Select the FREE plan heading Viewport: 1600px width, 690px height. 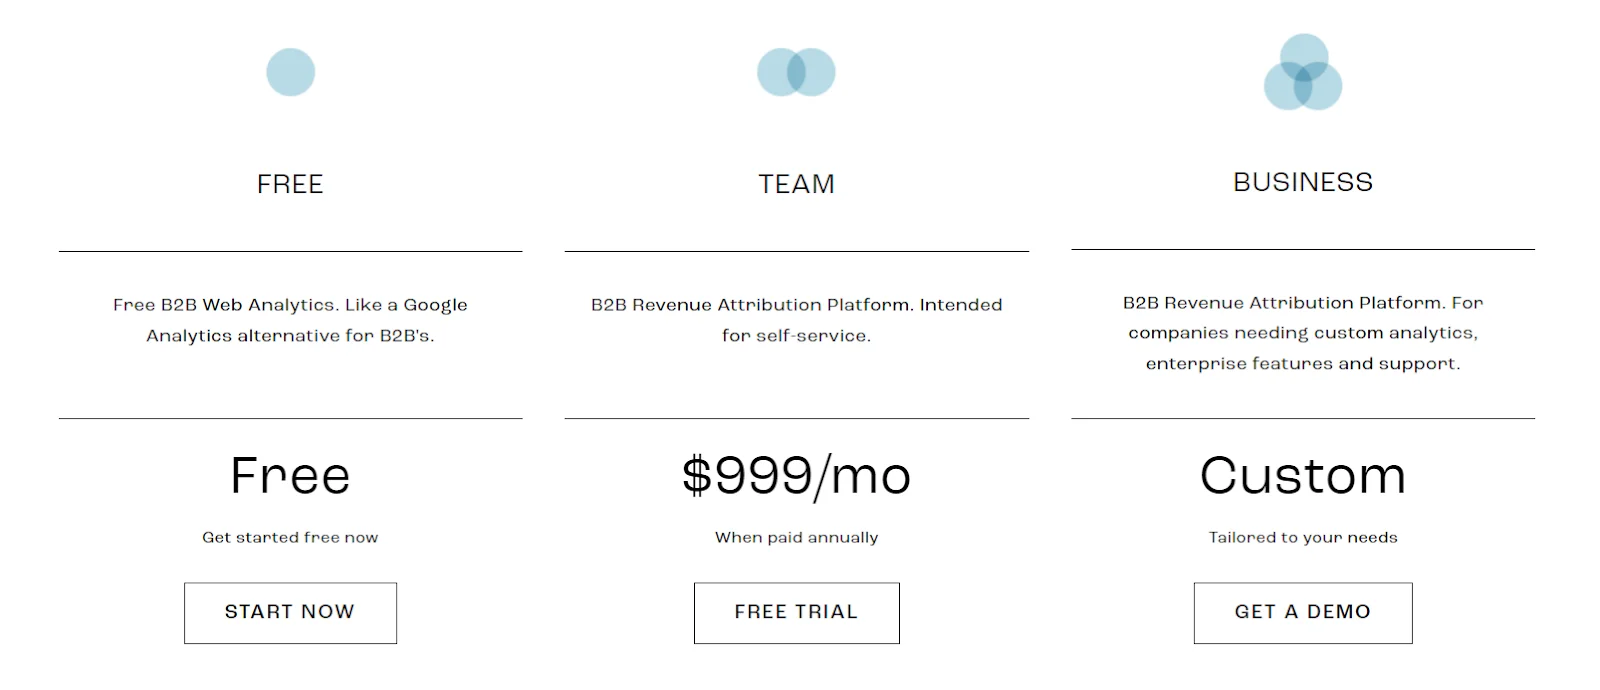coord(290,184)
